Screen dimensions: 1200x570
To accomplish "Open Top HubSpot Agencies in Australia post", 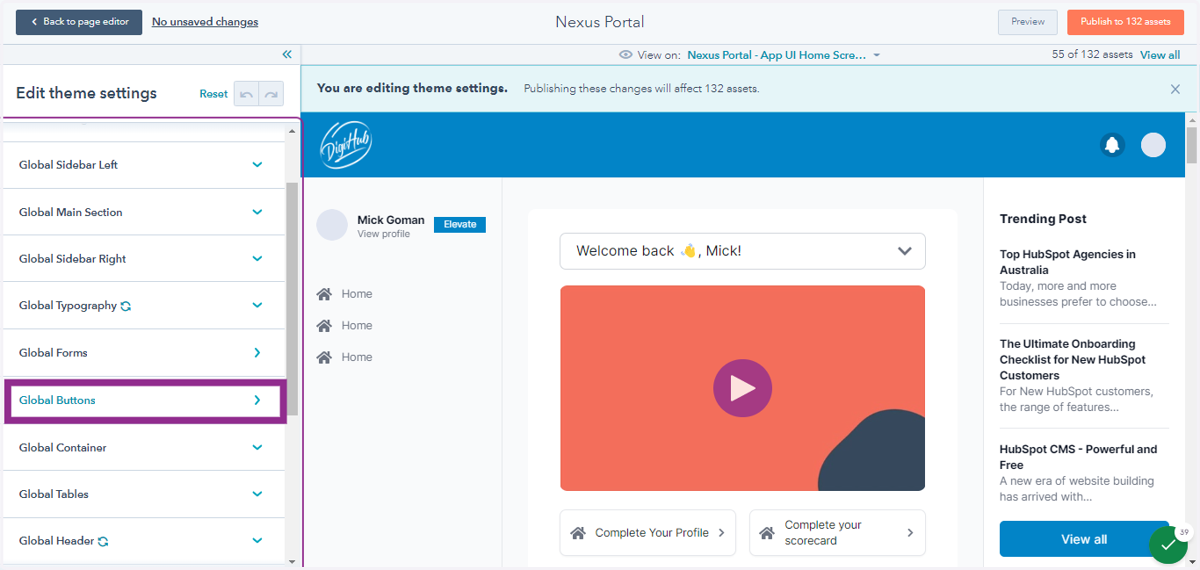I will 1068,262.
